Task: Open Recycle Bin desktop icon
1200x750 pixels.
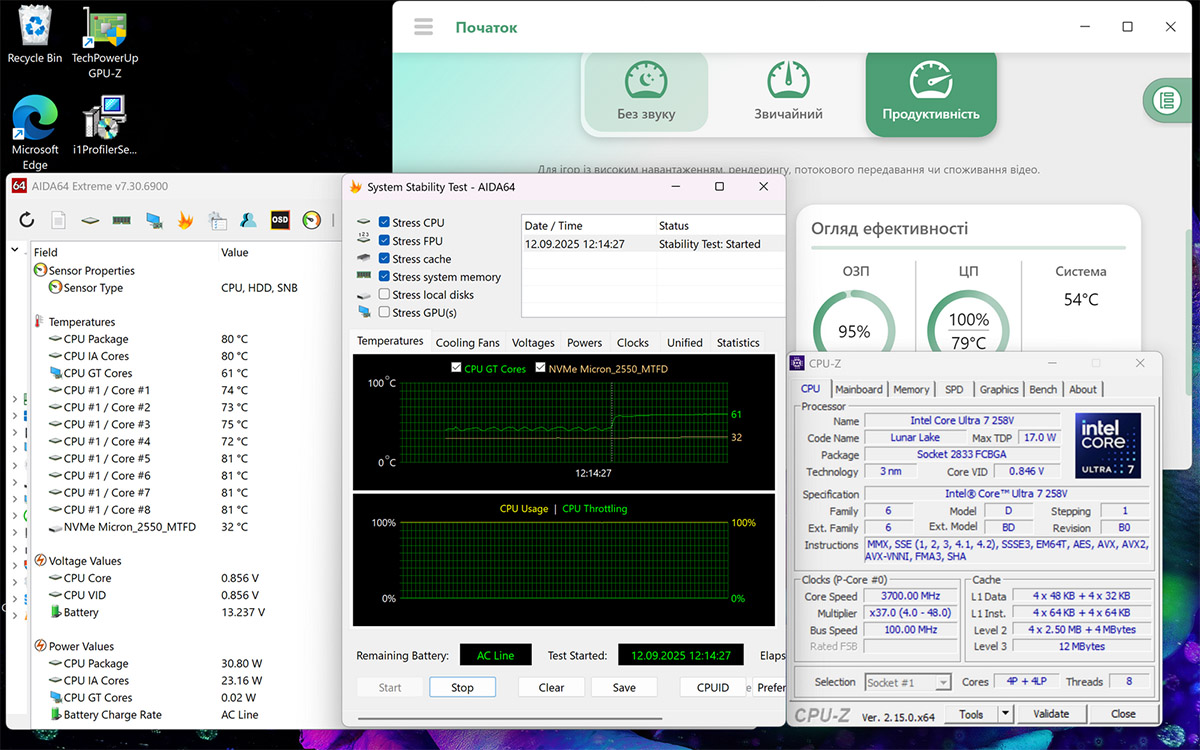Action: pos(35,35)
